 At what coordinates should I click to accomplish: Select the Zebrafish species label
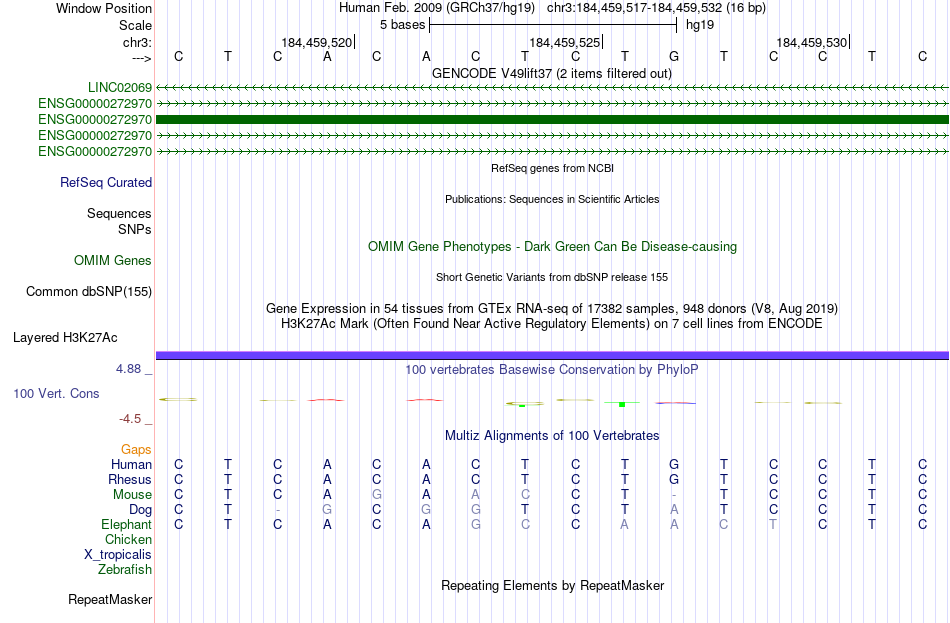pos(124,570)
